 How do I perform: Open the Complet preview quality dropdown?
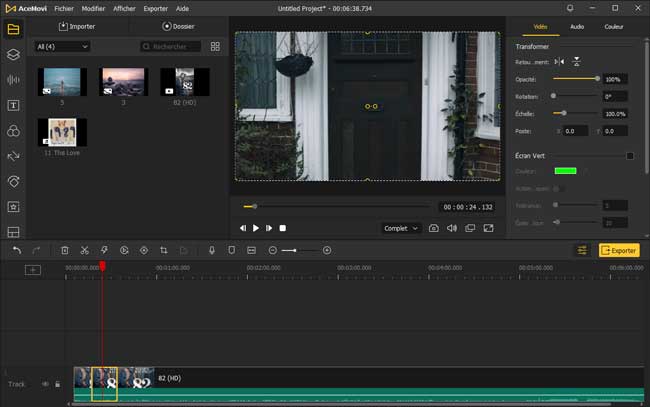400,228
